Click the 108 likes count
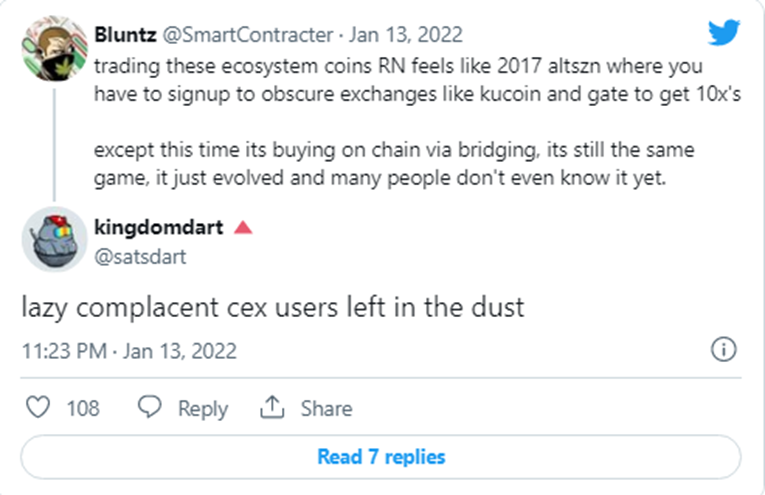 [83, 408]
